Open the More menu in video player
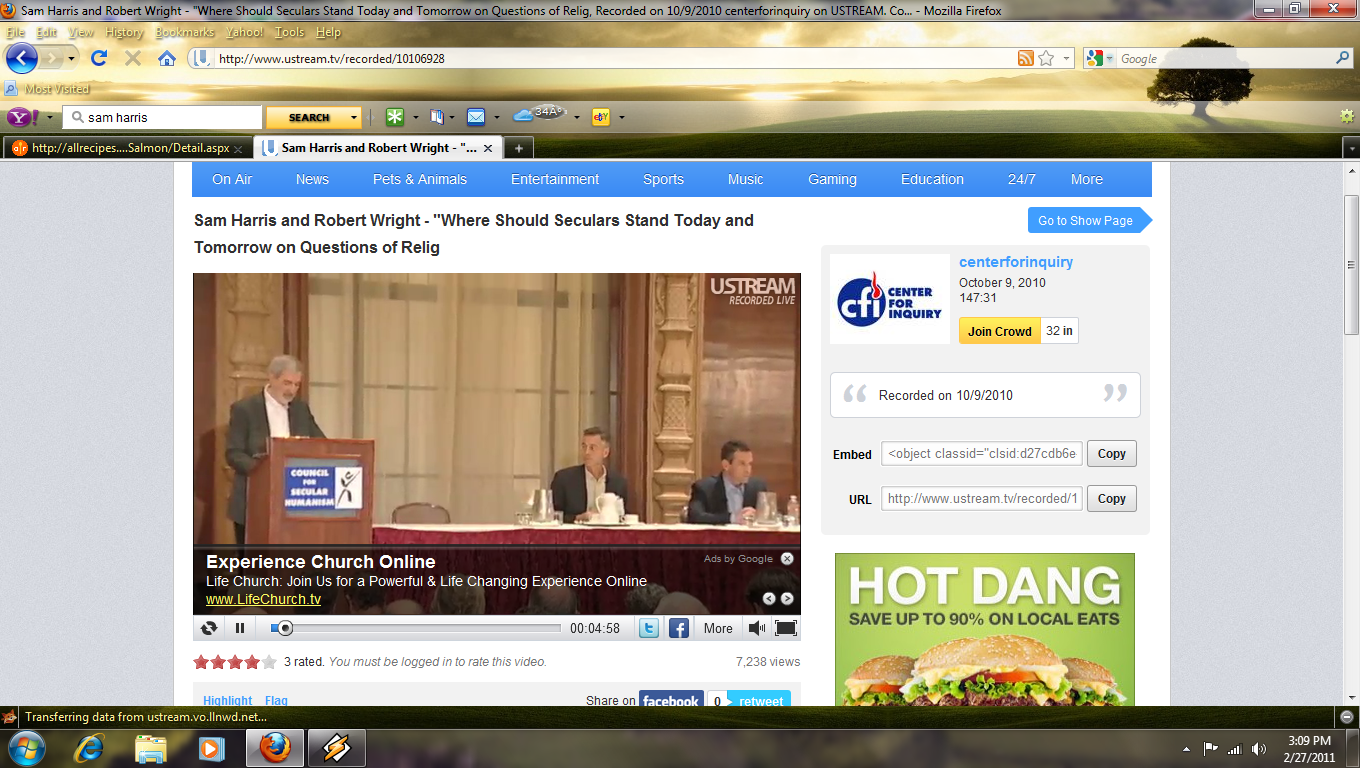The image size is (1360, 768). click(717, 628)
